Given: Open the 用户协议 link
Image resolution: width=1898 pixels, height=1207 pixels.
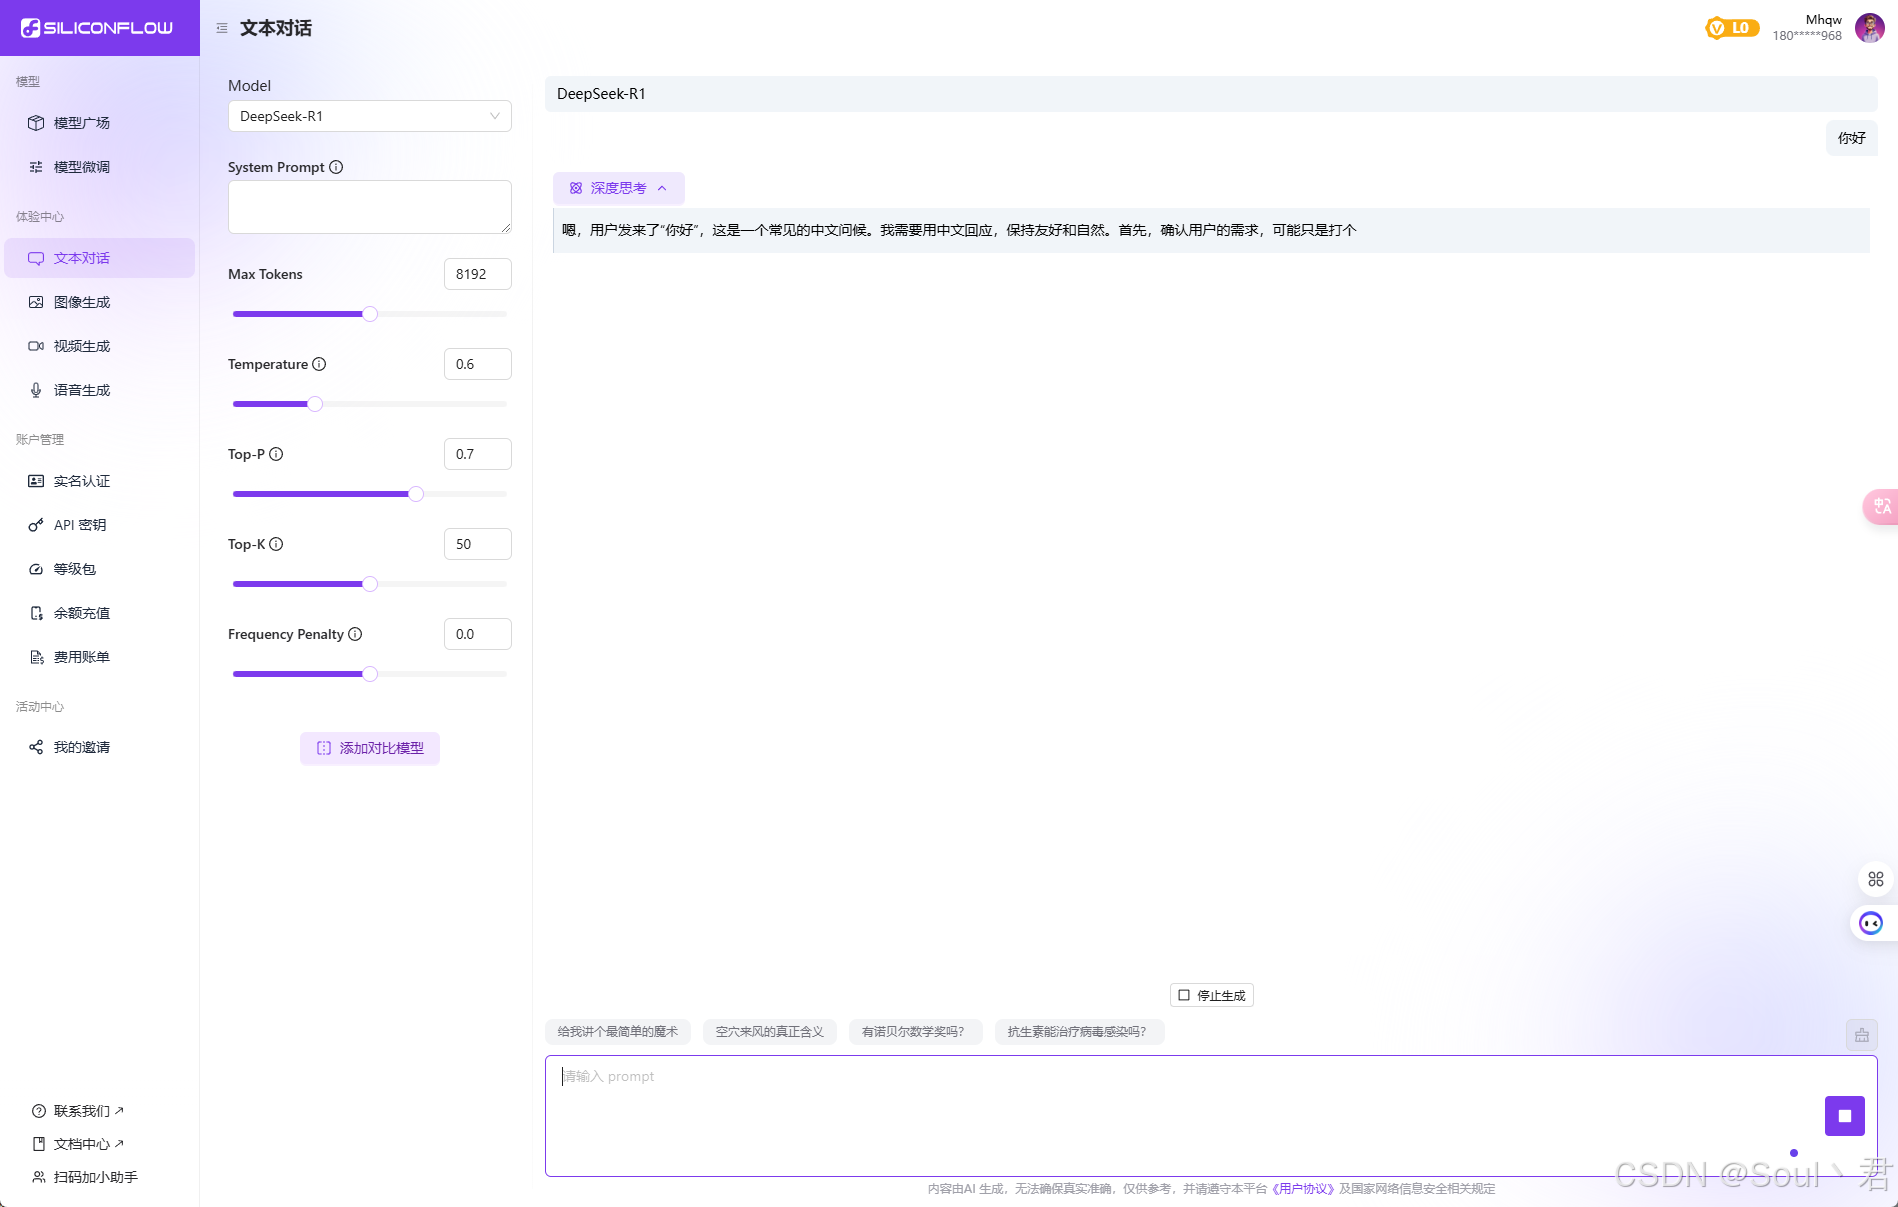Looking at the screenshot, I should pos(1303,1189).
